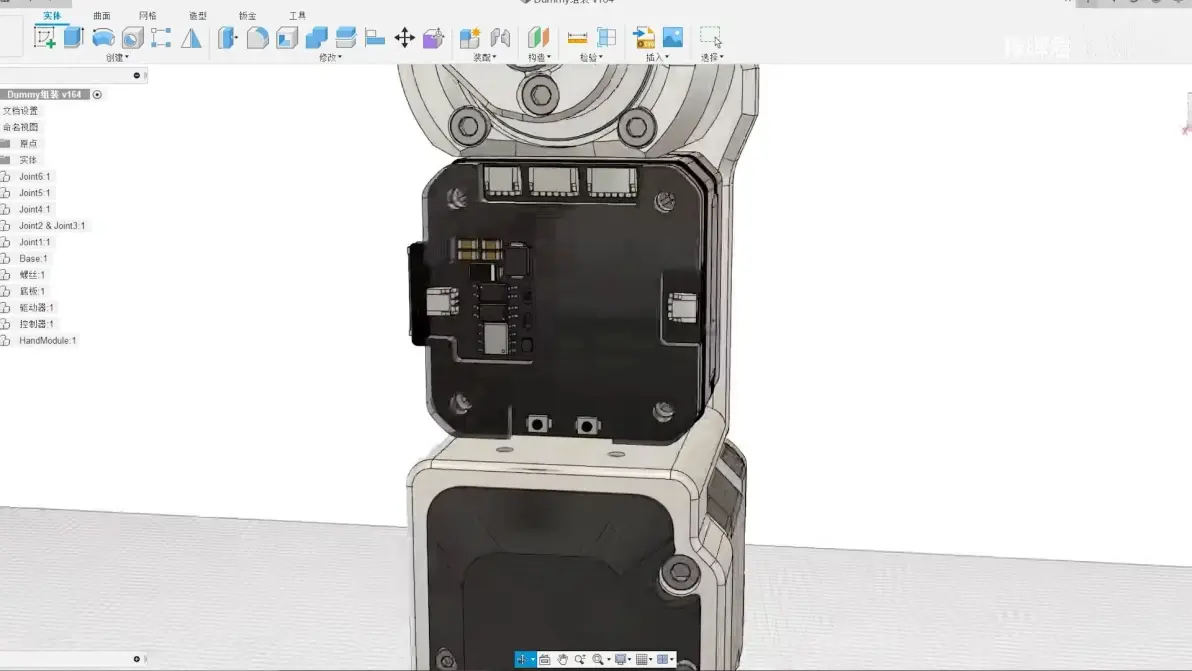Select the New Component tool
Viewport: 1192px width, 671px height.
tap(471, 38)
